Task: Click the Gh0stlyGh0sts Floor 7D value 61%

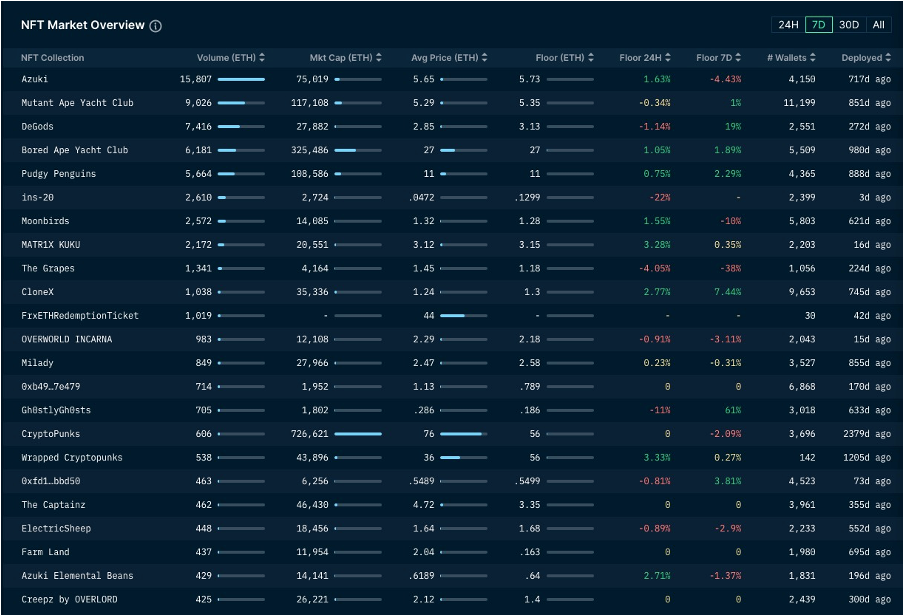Action: tap(733, 410)
